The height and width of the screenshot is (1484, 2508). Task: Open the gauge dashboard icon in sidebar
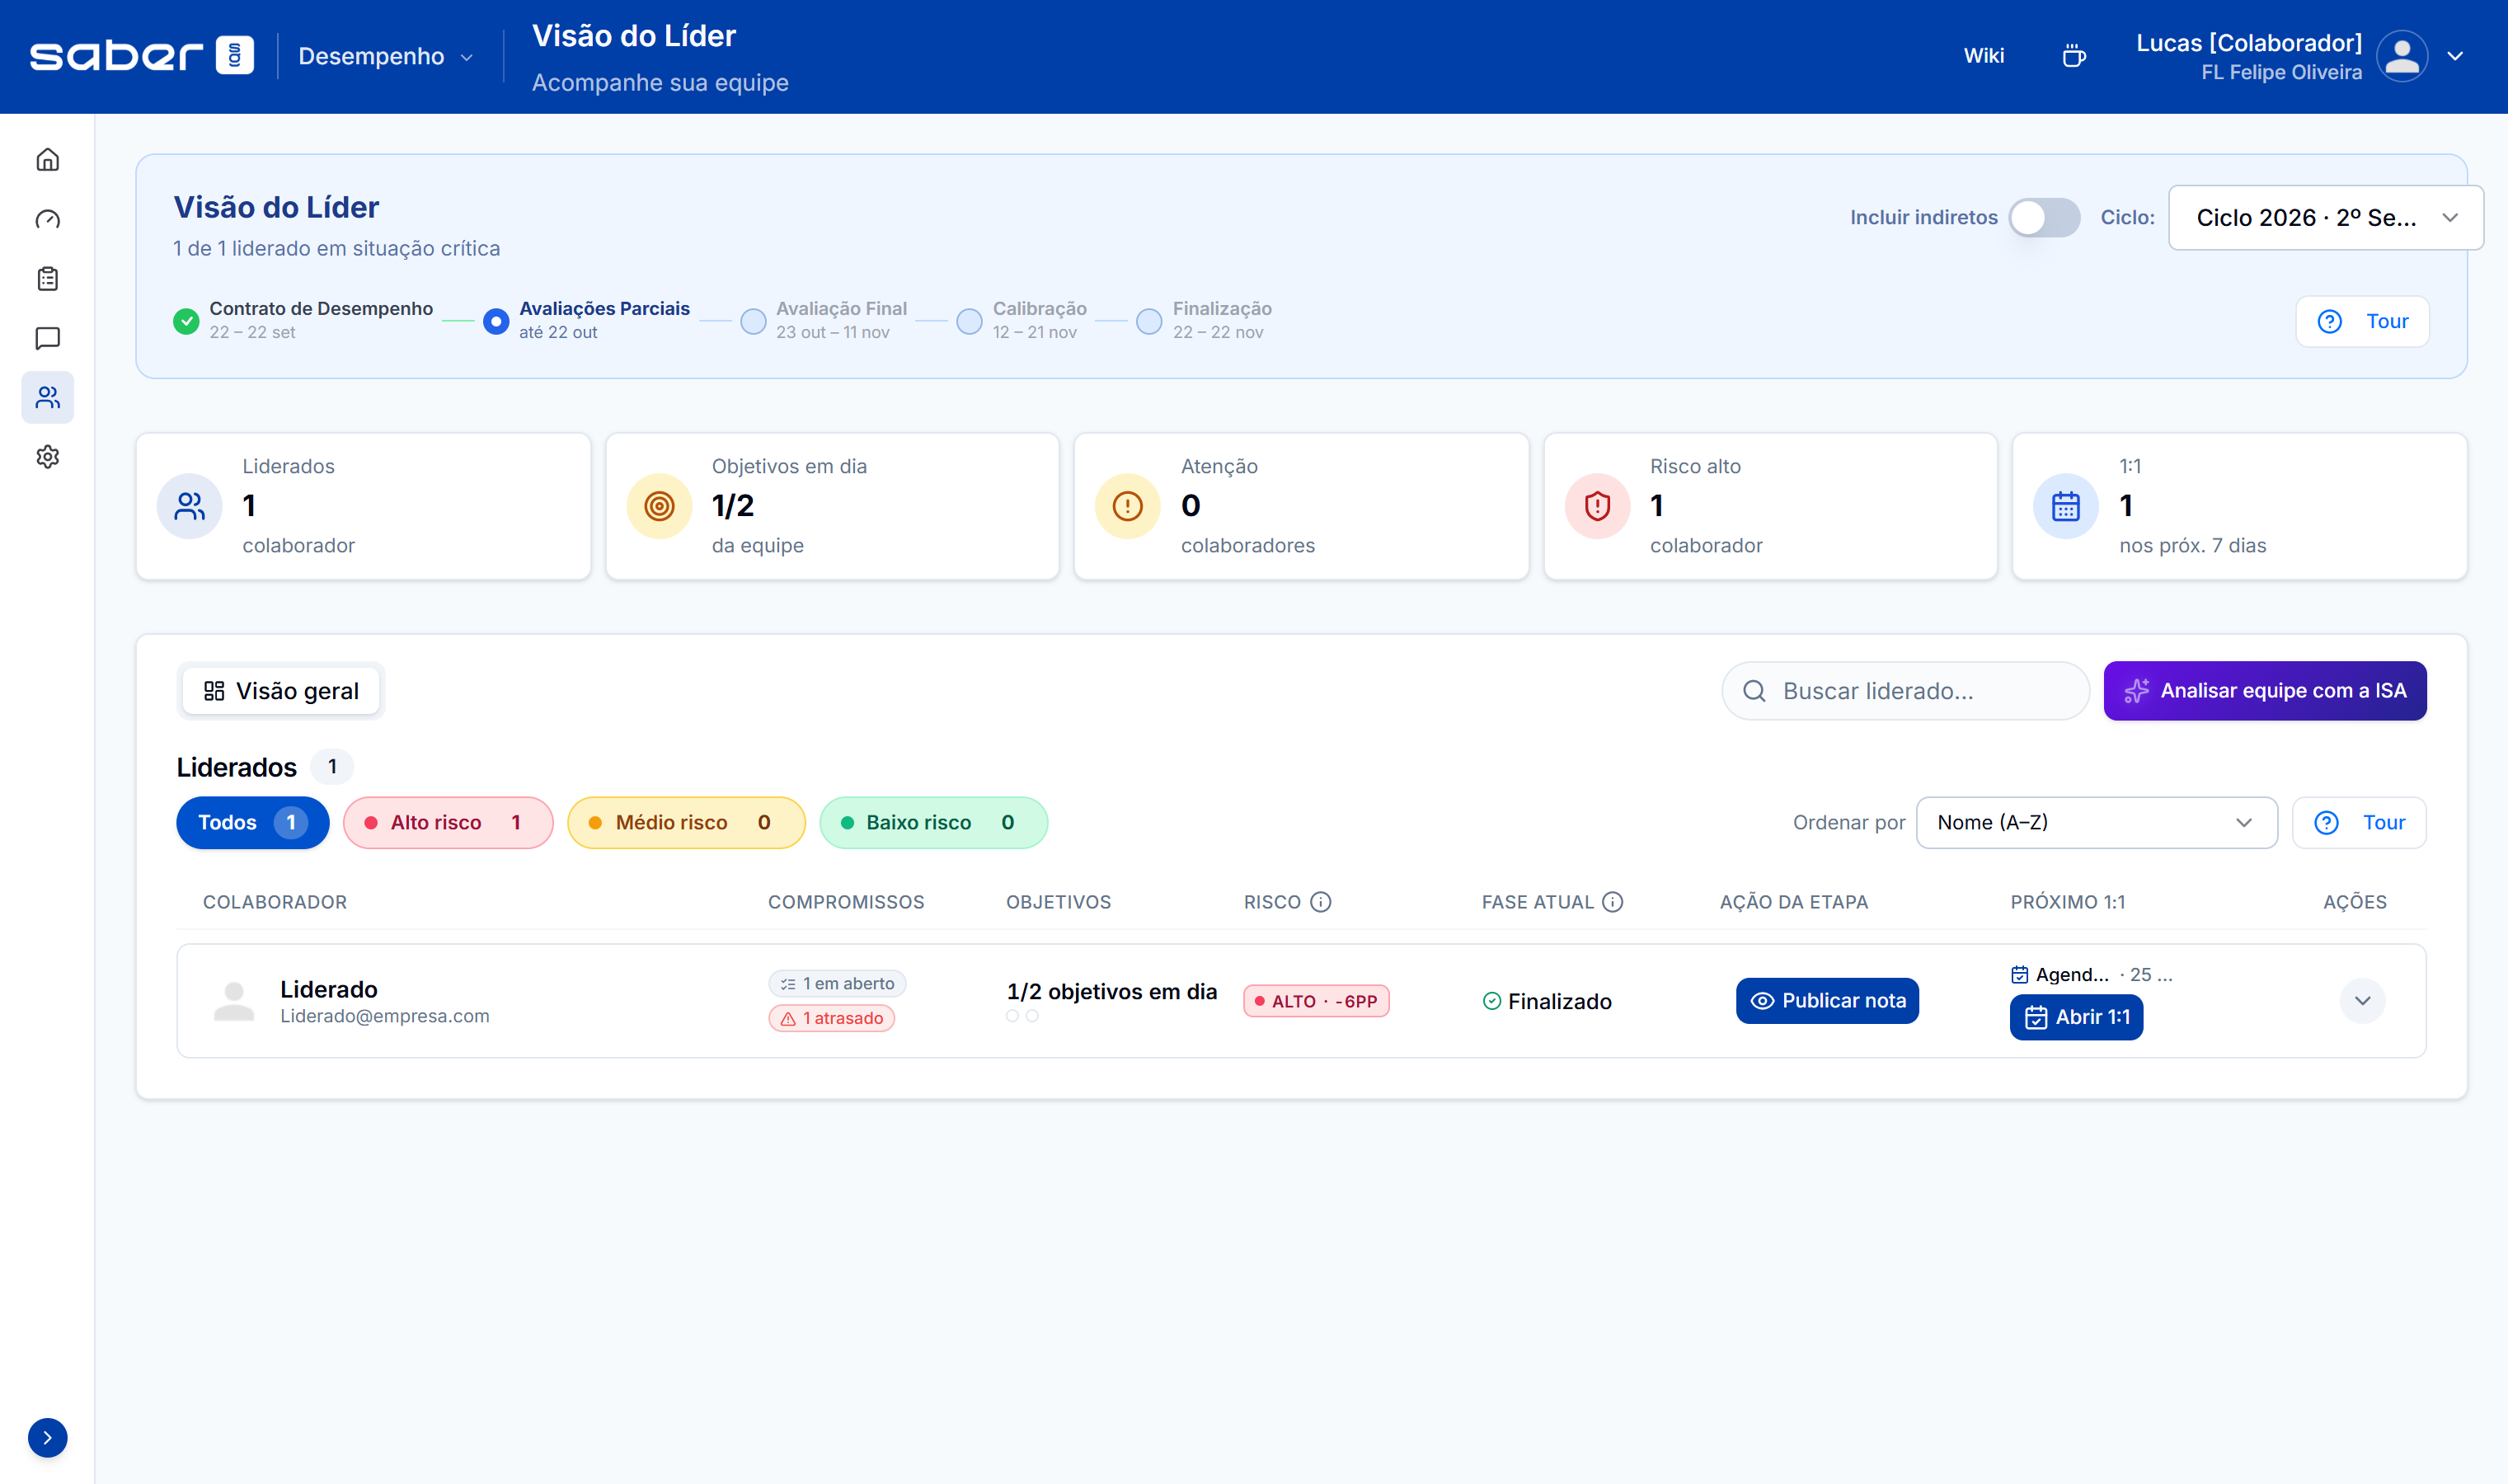coord(47,219)
